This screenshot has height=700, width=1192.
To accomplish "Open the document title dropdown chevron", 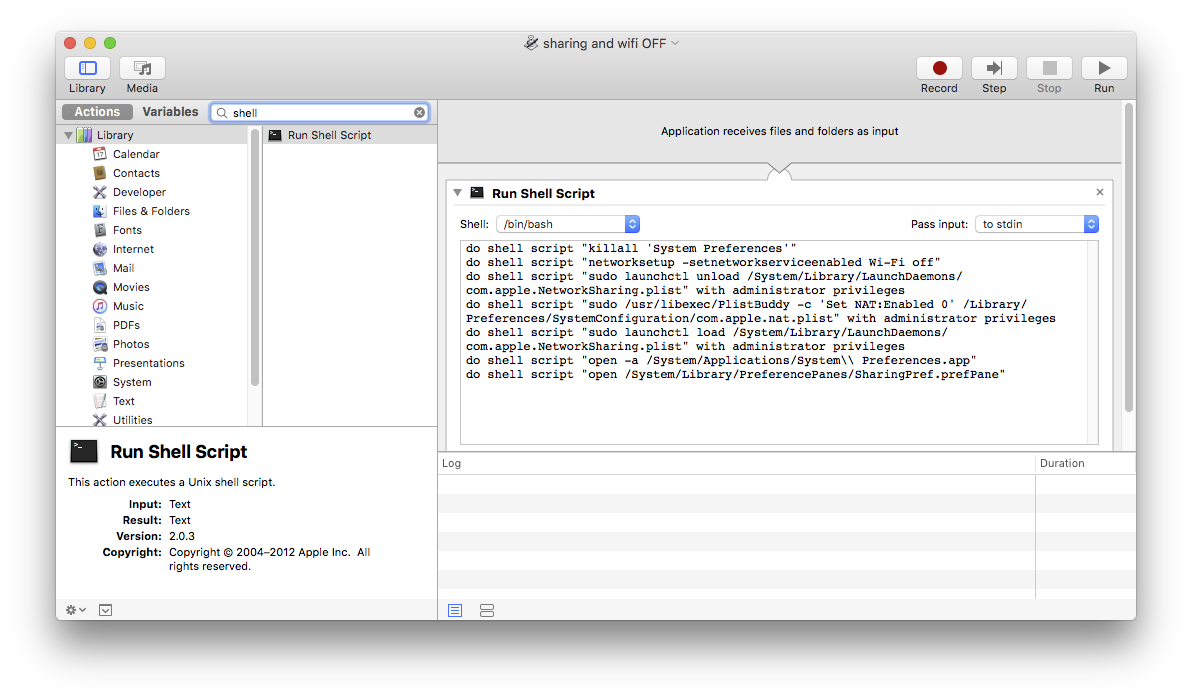I will pyautogui.click(x=675, y=43).
